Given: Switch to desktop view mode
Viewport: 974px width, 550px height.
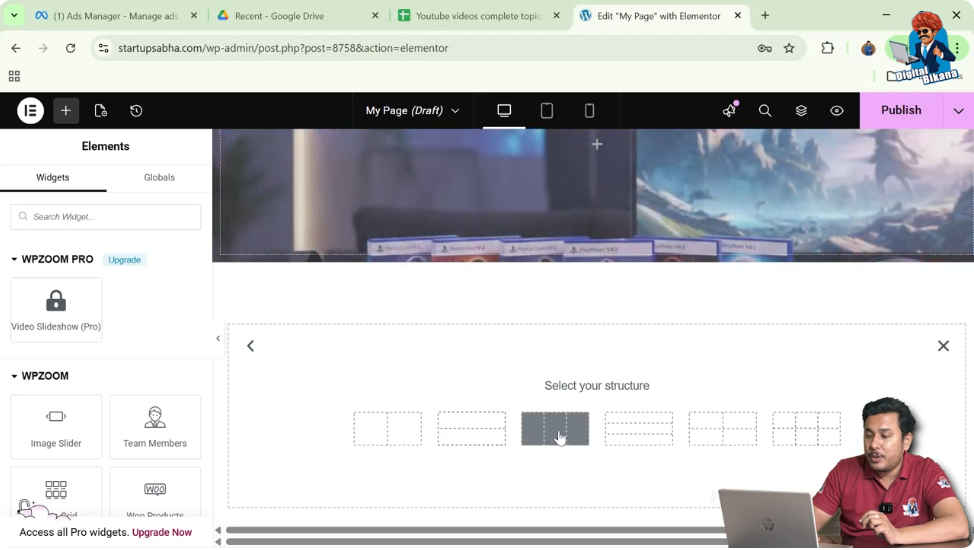Looking at the screenshot, I should click(x=504, y=111).
